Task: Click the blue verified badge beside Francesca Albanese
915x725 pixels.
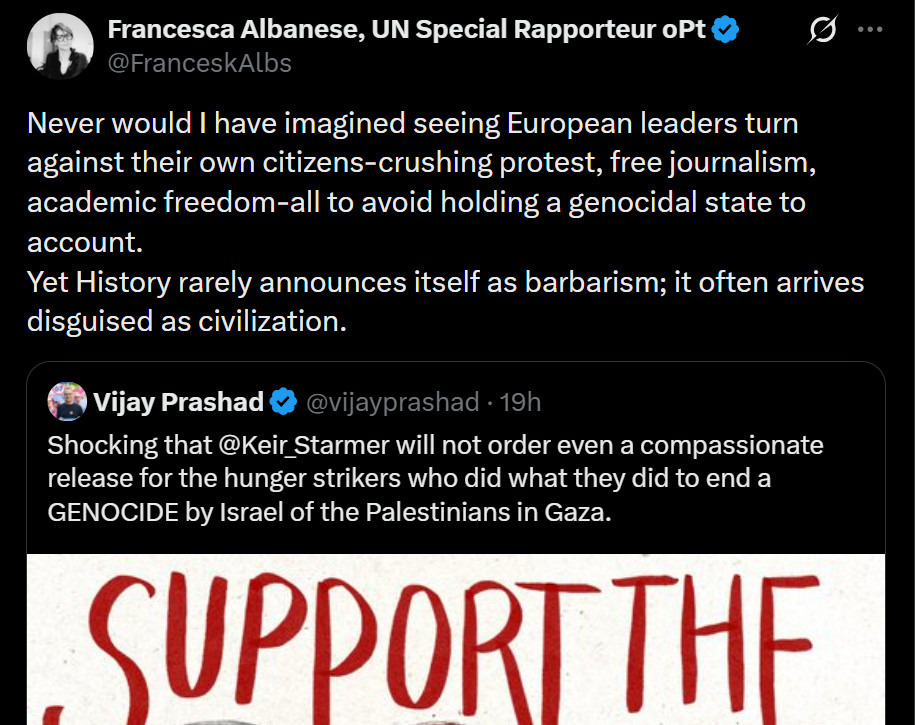Action: (726, 30)
